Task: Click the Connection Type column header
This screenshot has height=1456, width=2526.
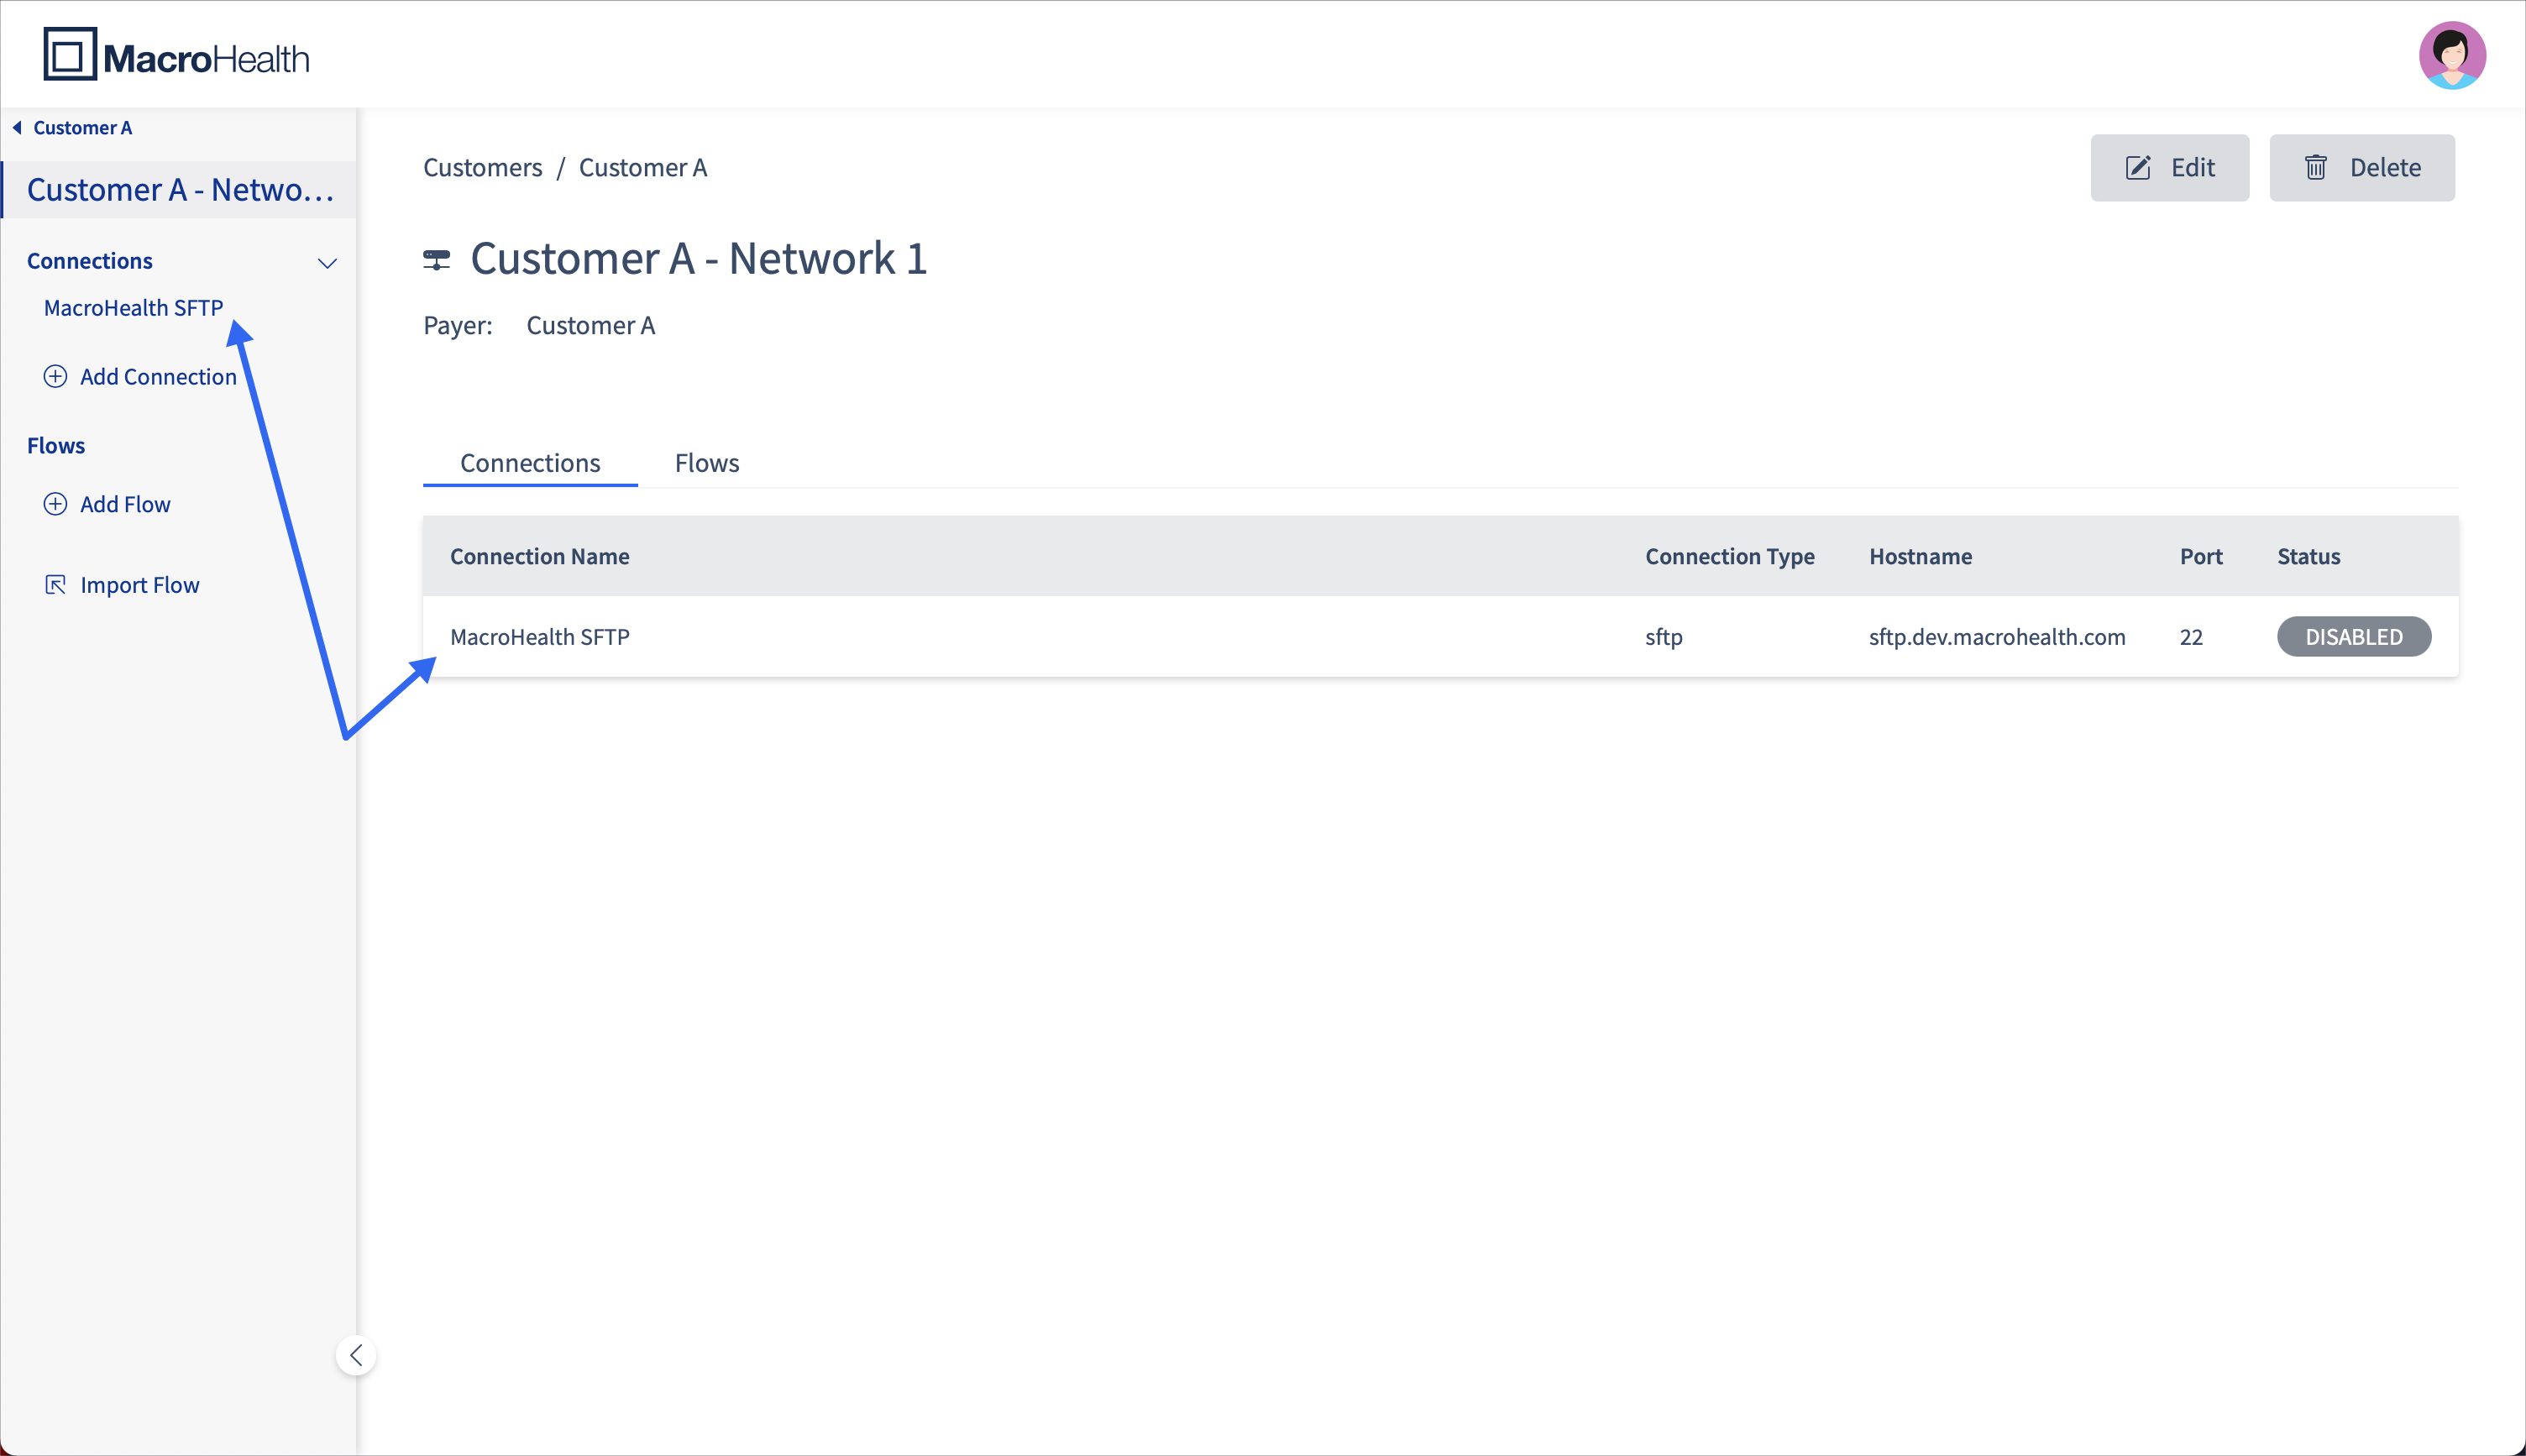Action: [1730, 557]
